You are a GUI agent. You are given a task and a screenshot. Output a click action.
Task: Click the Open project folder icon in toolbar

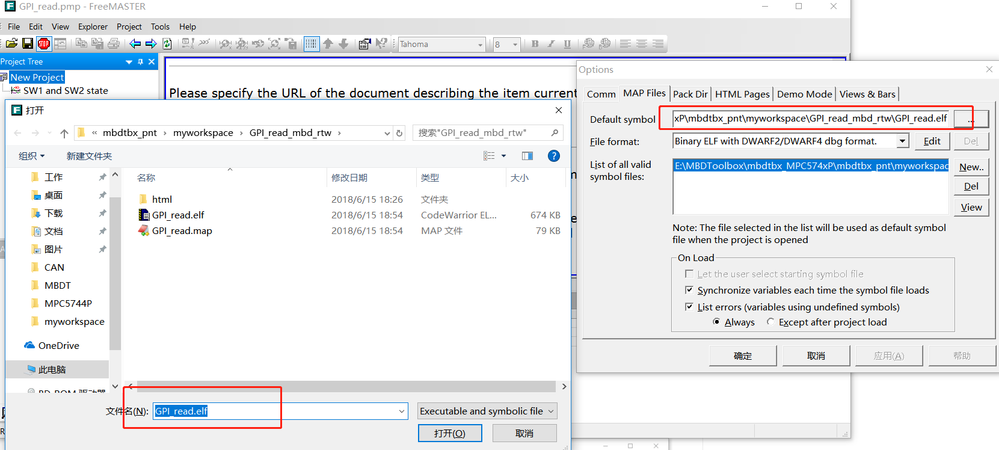tap(11, 44)
